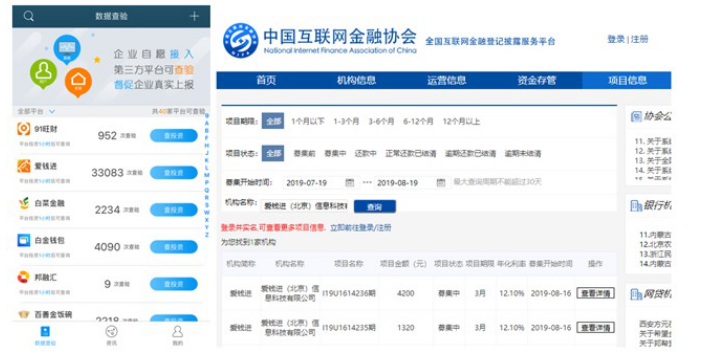This screenshot has height=361, width=710.
Task: Open calendar picker beside 2019-07-19
Action: 350,183
